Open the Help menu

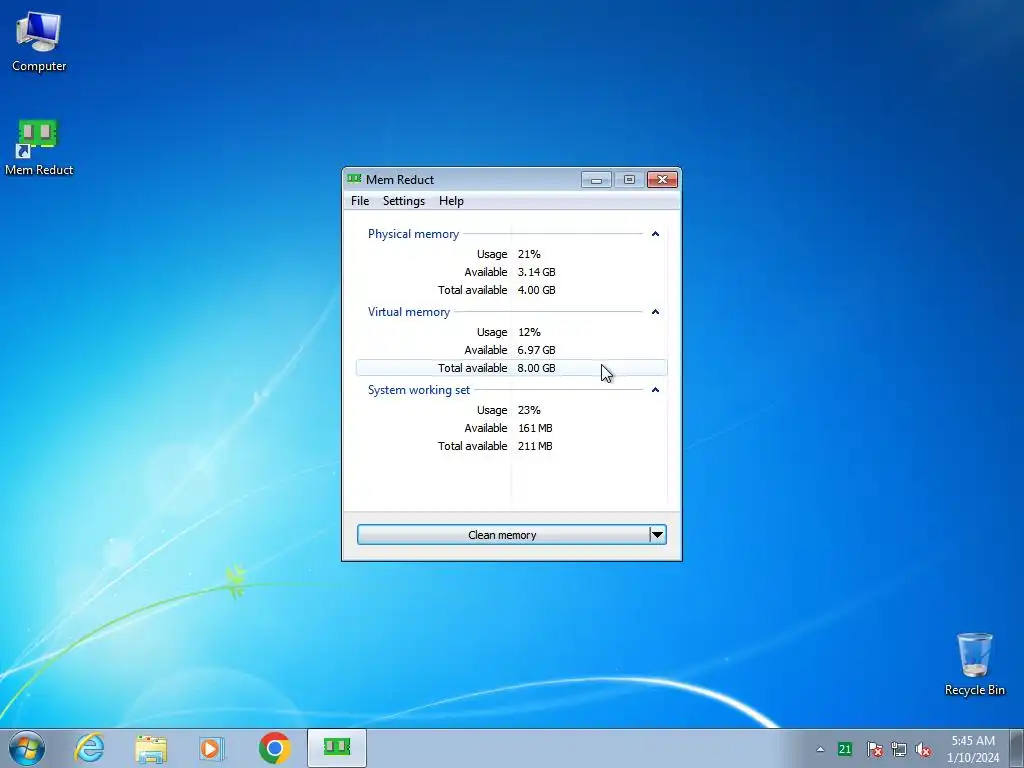click(x=451, y=201)
